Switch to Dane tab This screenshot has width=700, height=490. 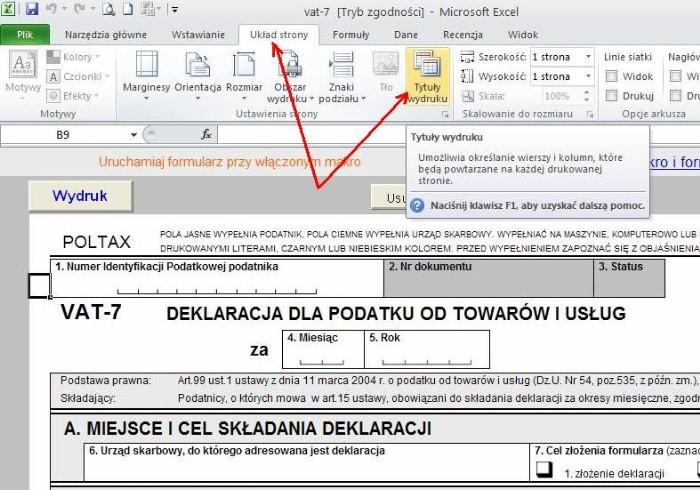[x=406, y=35]
